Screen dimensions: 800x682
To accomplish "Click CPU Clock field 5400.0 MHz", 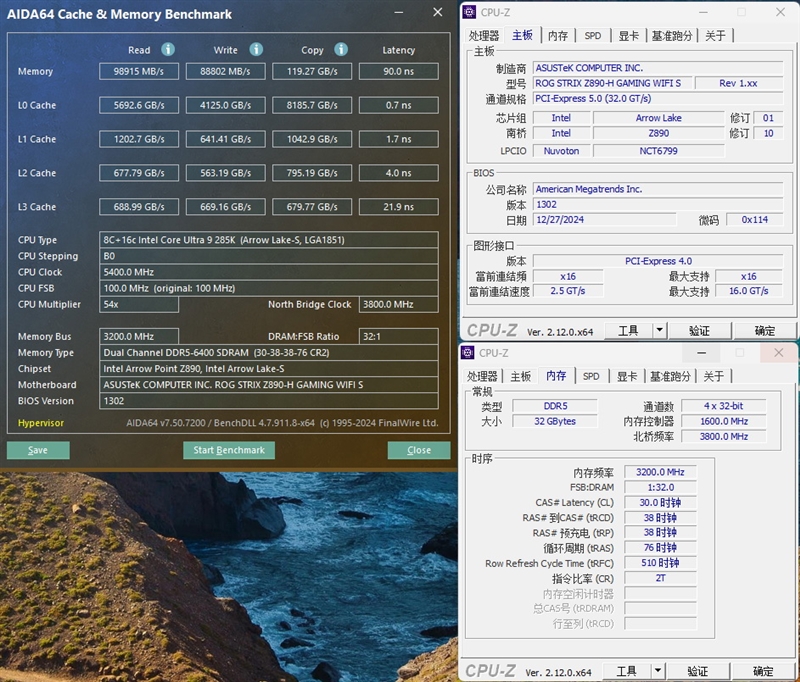I will [269, 272].
